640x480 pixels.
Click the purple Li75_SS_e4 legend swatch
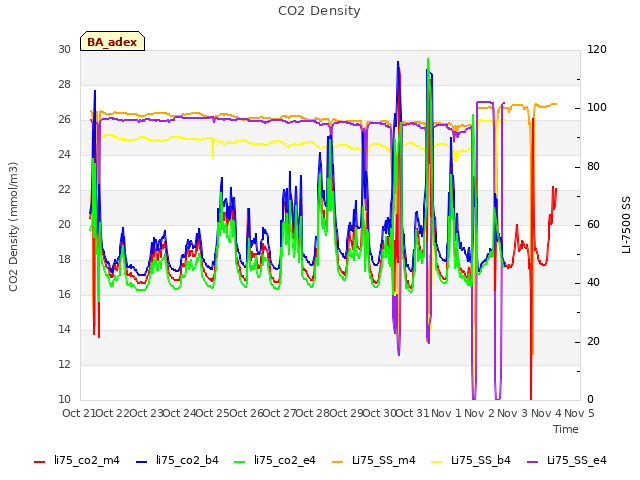click(533, 462)
